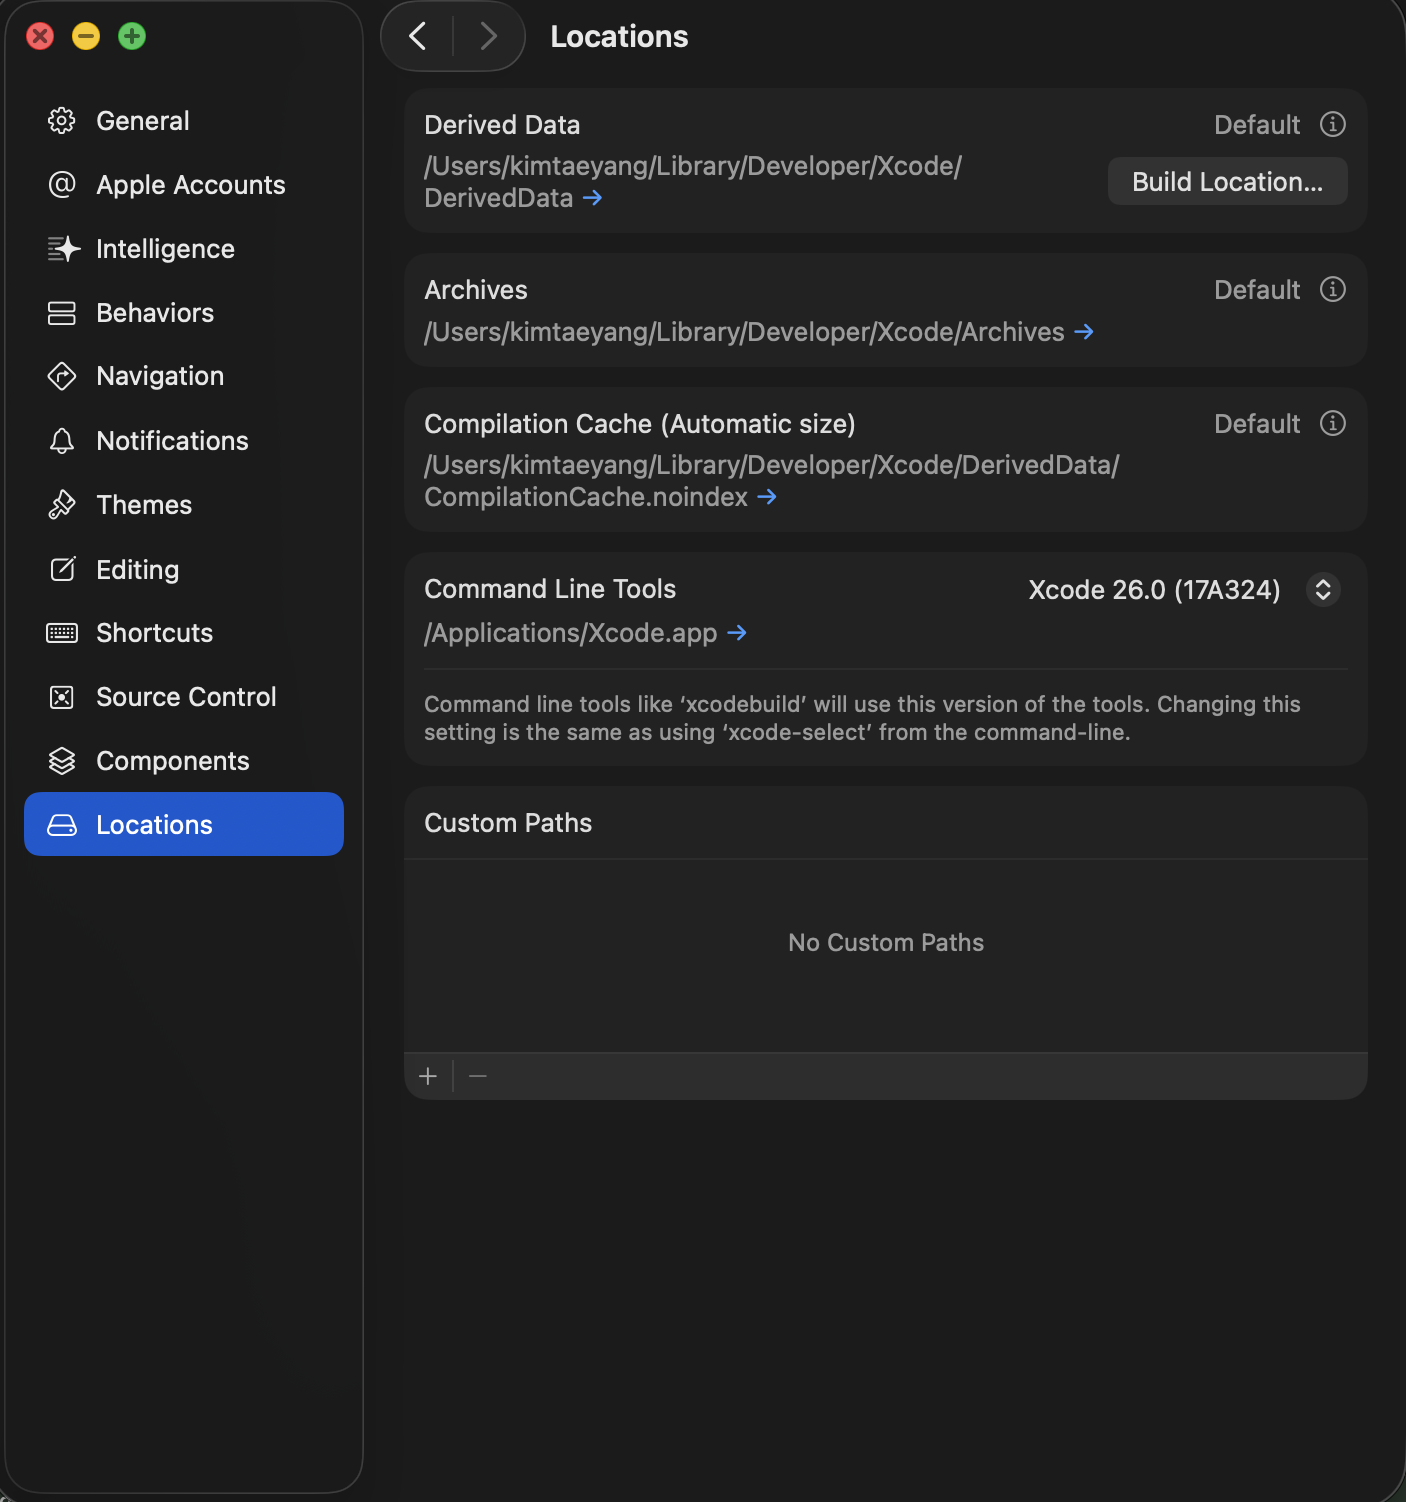Open the Derived Data Default popup

click(1257, 125)
